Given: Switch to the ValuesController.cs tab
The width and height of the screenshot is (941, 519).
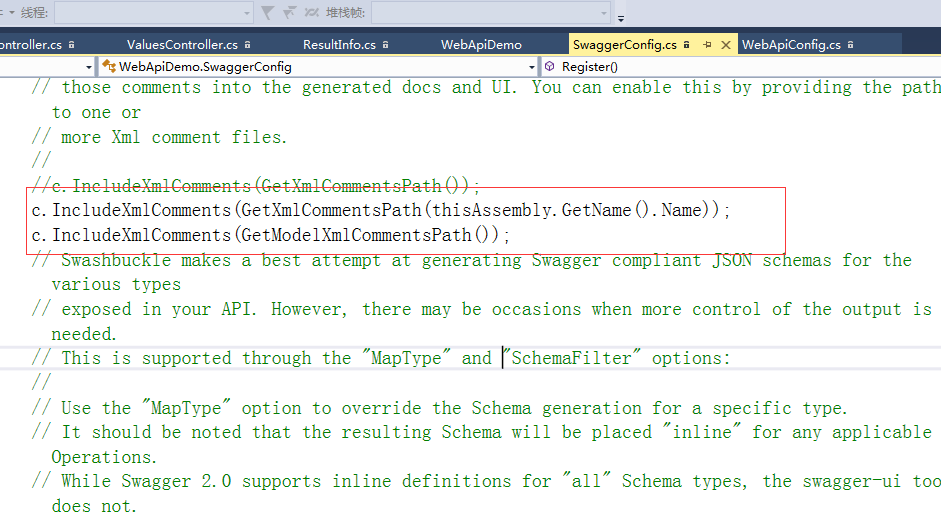Looking at the screenshot, I should 182,45.
